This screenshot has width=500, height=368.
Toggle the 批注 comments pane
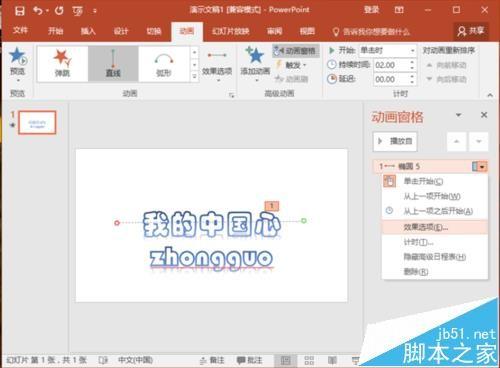250,360
